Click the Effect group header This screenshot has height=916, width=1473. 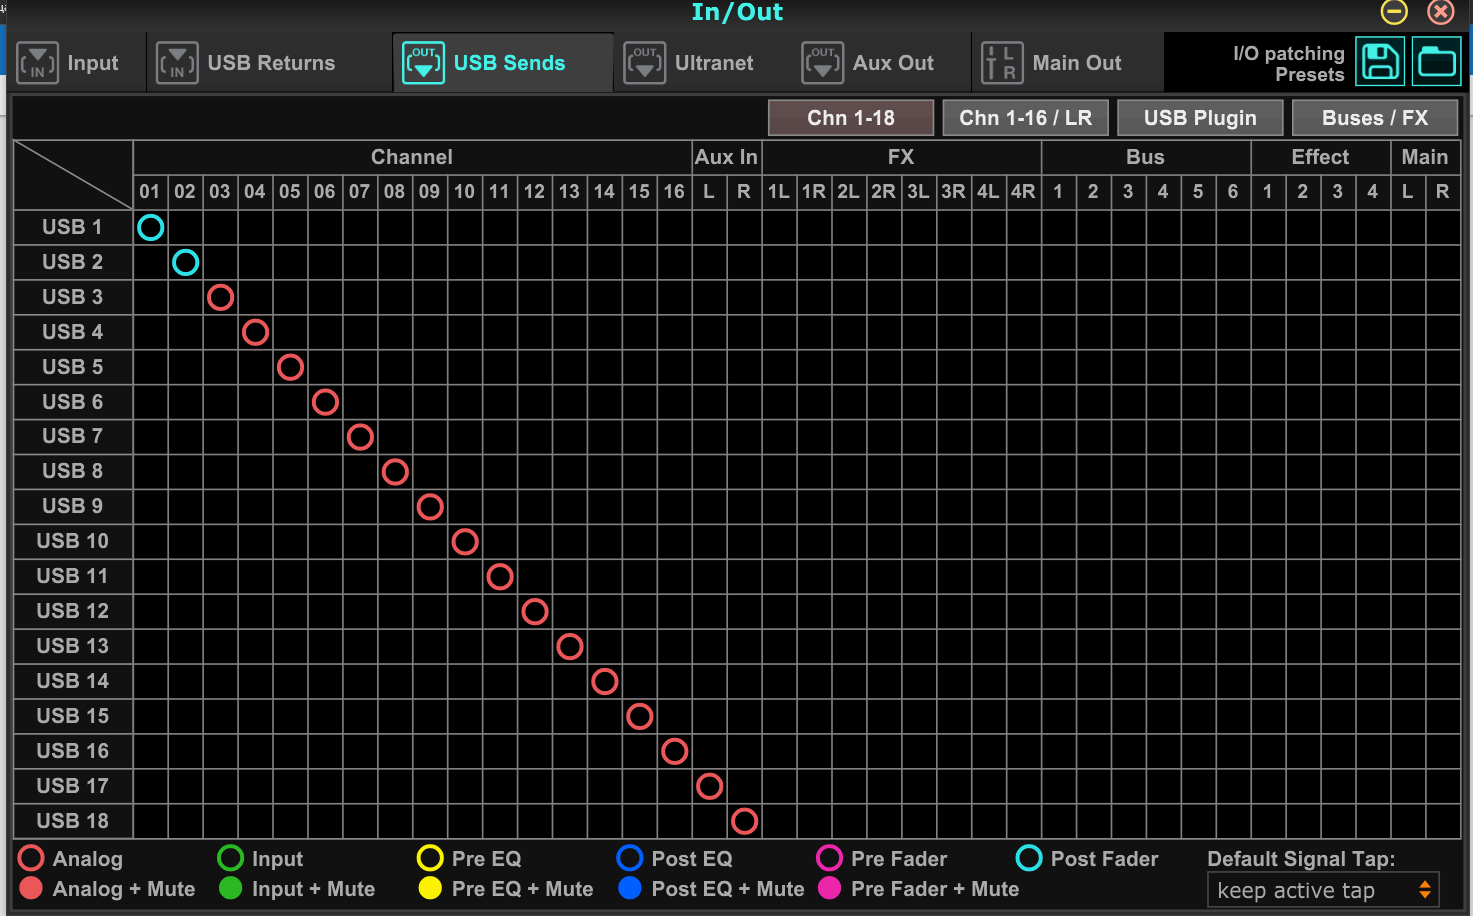tap(1321, 157)
